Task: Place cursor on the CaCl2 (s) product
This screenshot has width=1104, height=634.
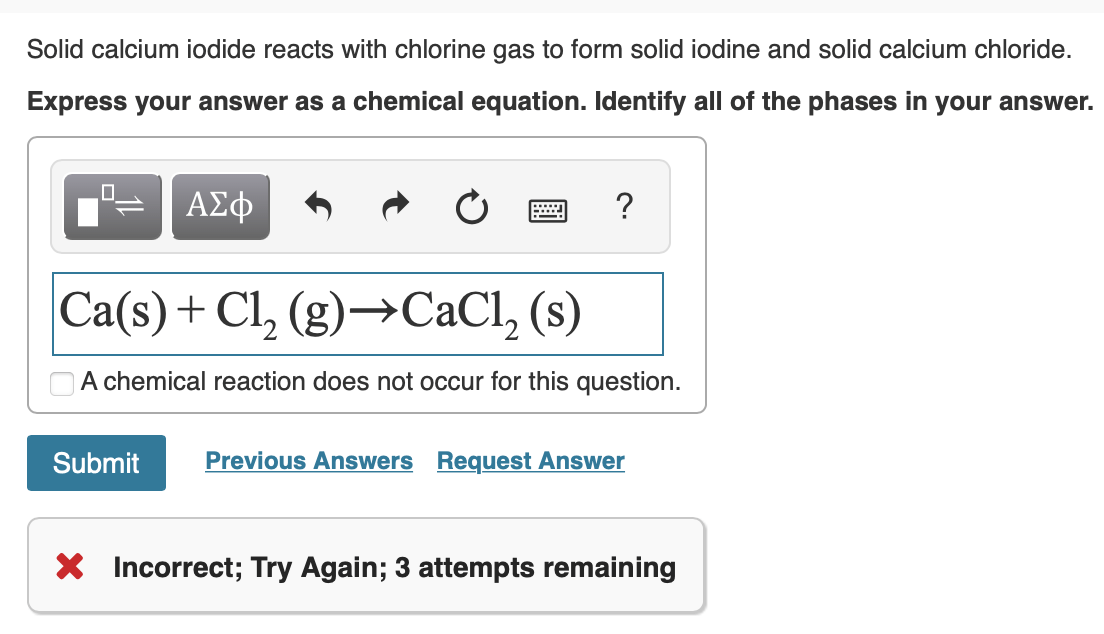Action: [491, 313]
